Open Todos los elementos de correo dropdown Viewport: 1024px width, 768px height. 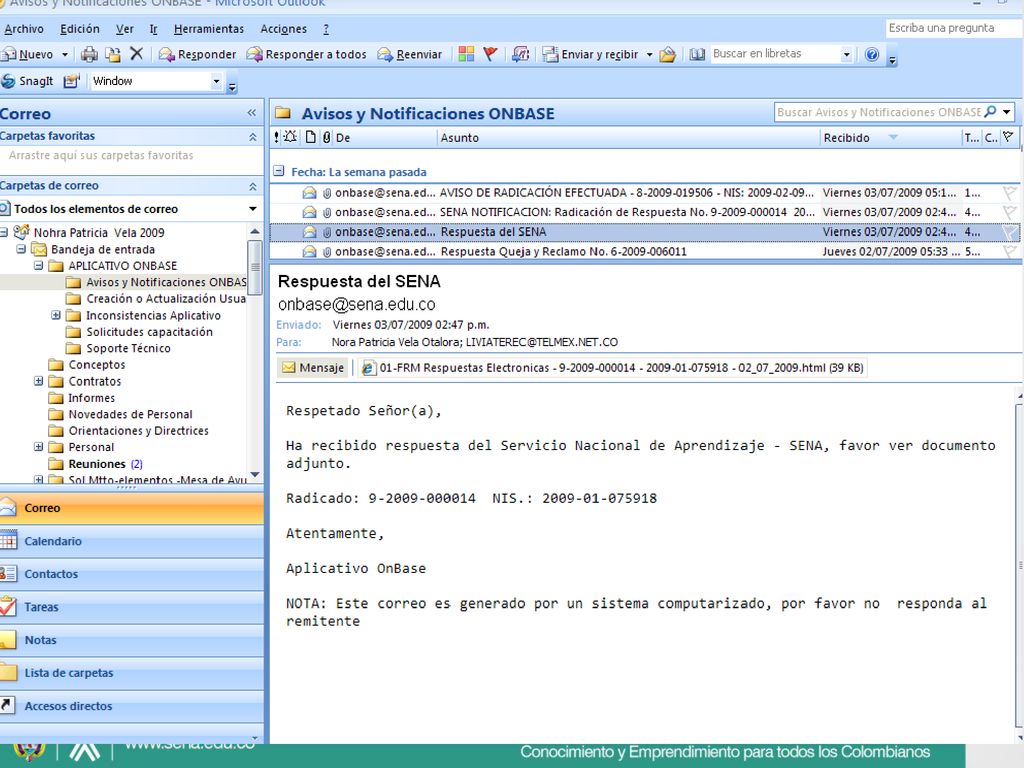[253, 209]
